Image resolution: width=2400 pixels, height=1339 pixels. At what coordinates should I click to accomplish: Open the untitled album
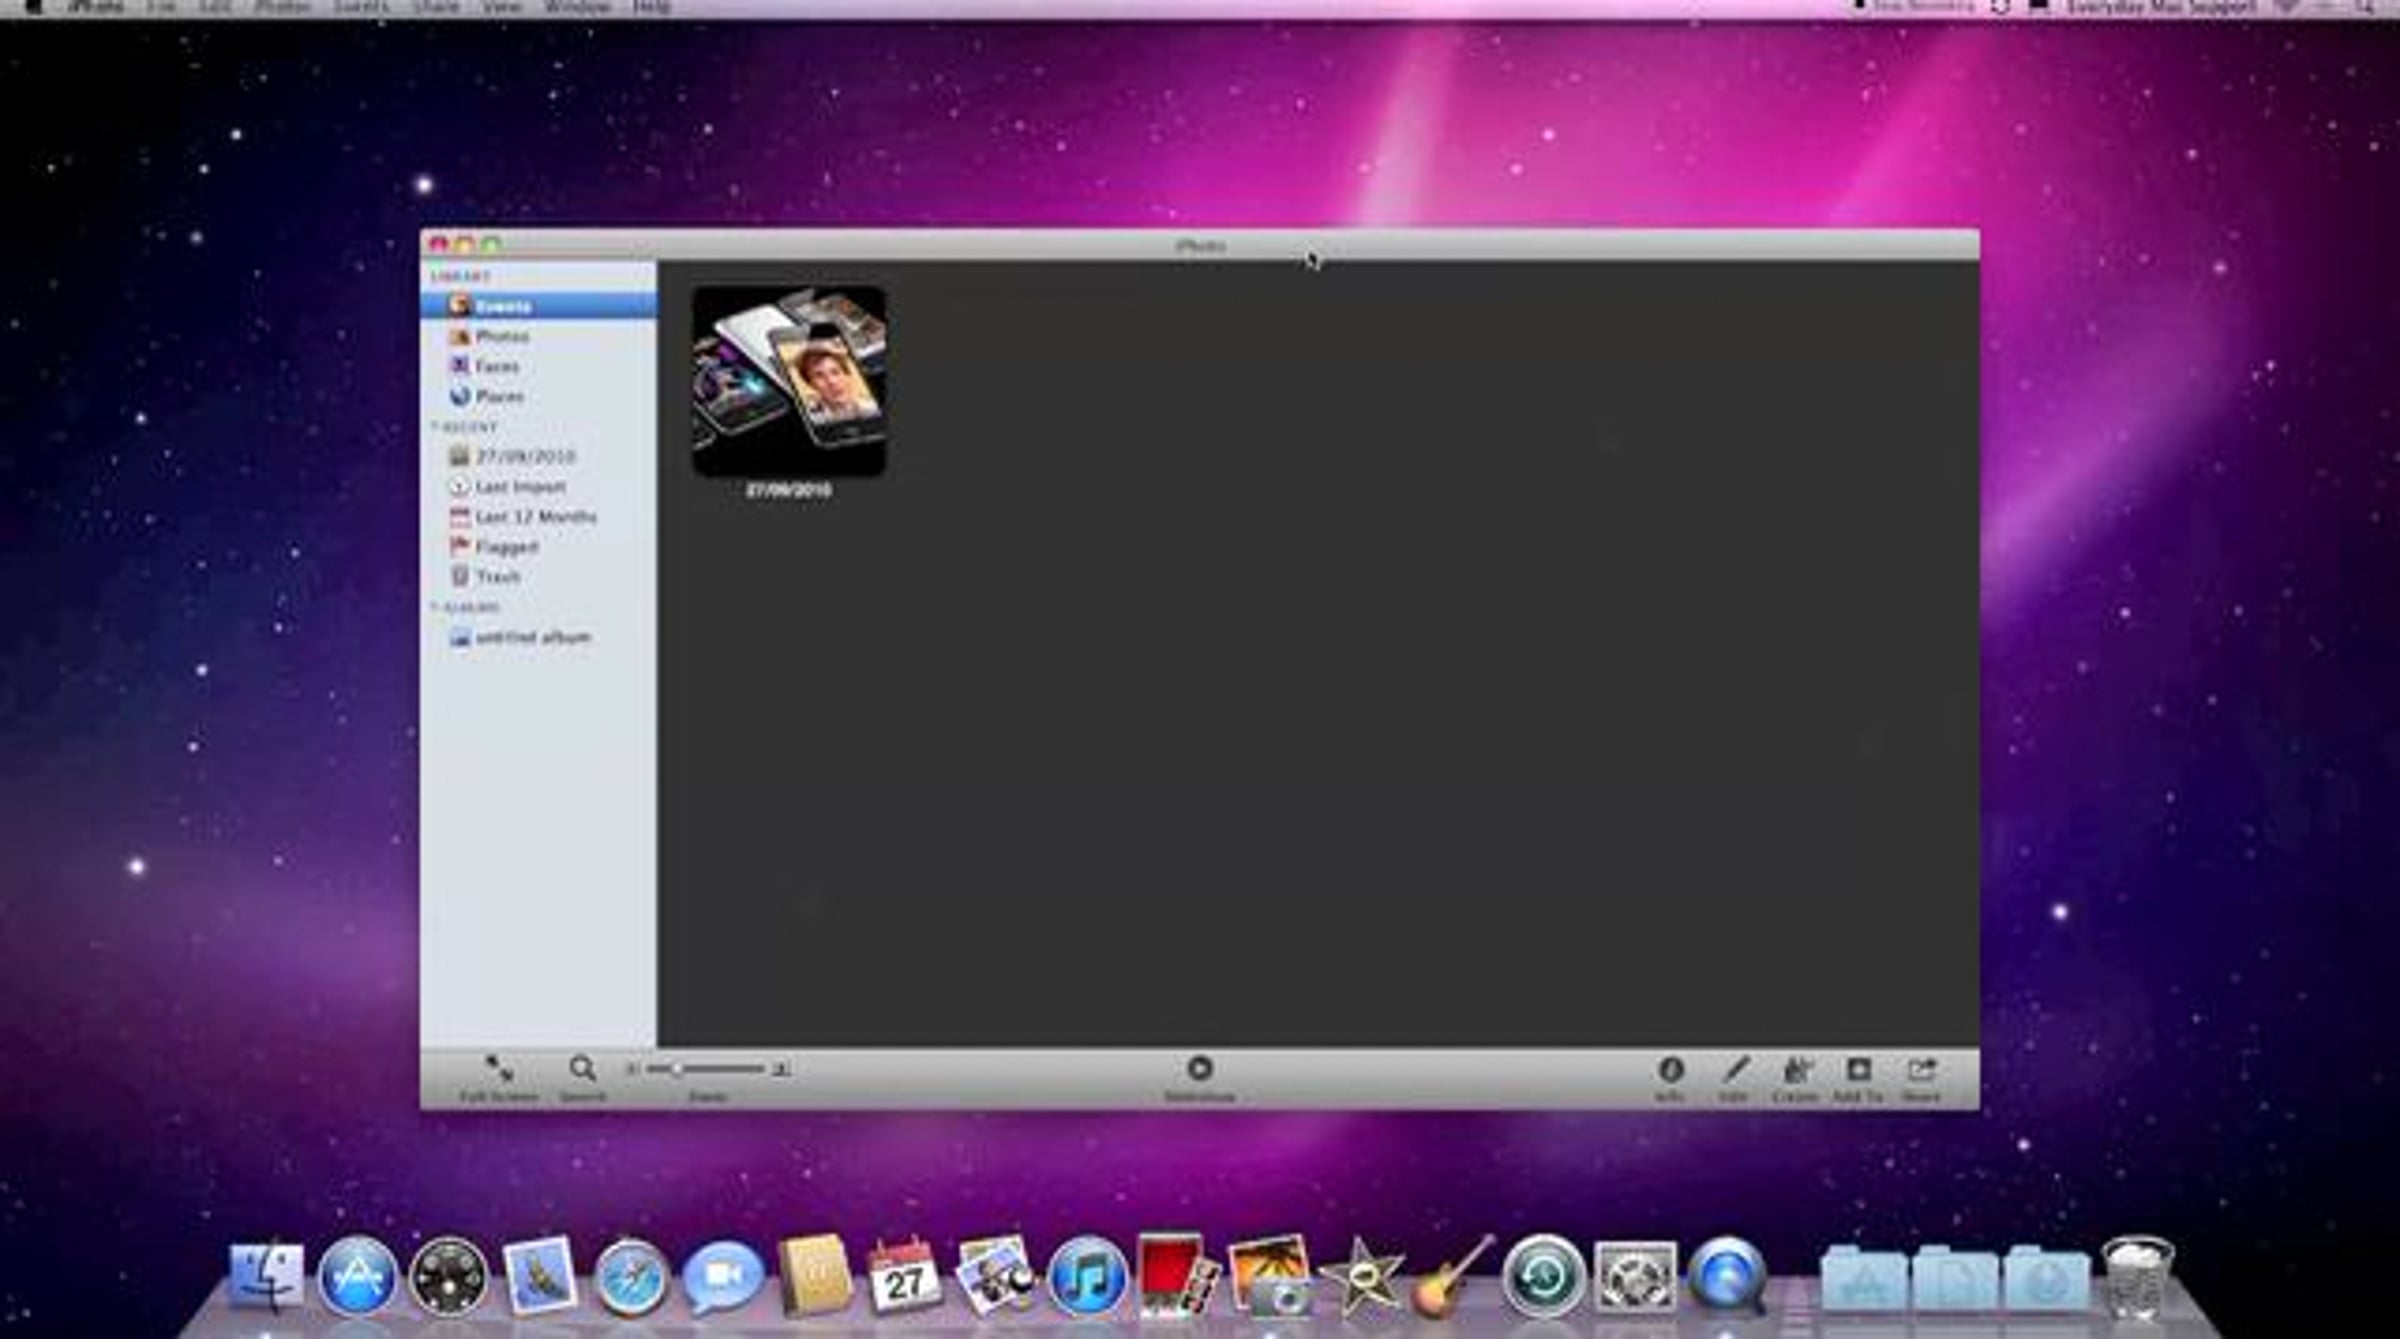[x=532, y=637]
